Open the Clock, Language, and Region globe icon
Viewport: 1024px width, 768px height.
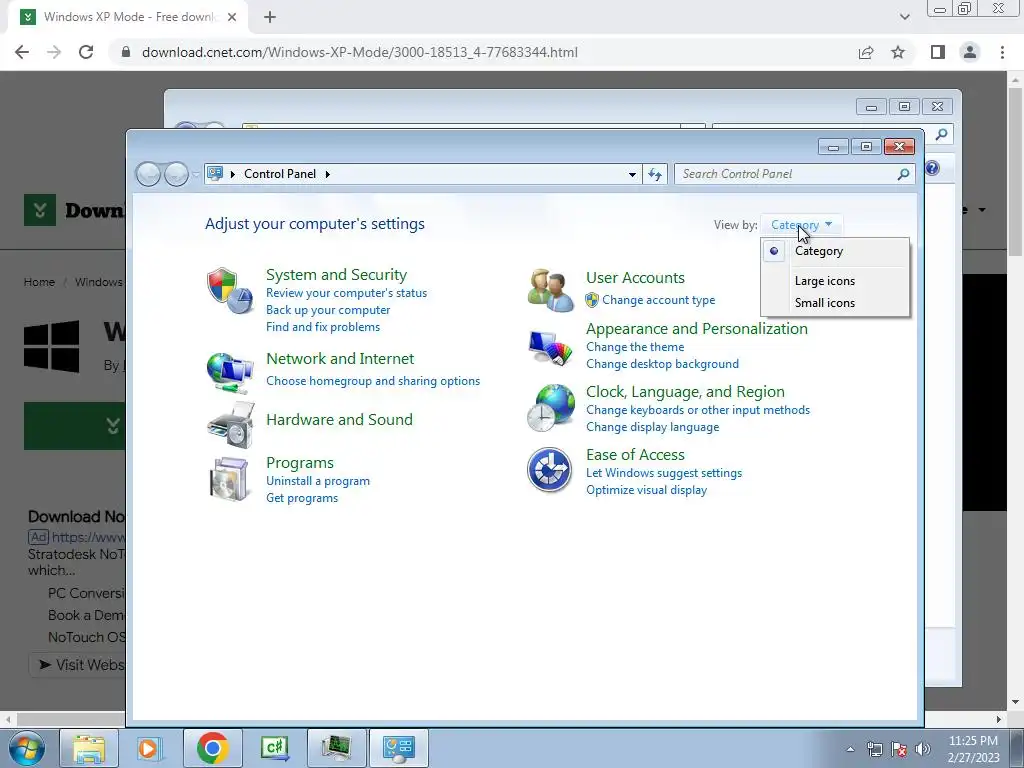tap(550, 408)
